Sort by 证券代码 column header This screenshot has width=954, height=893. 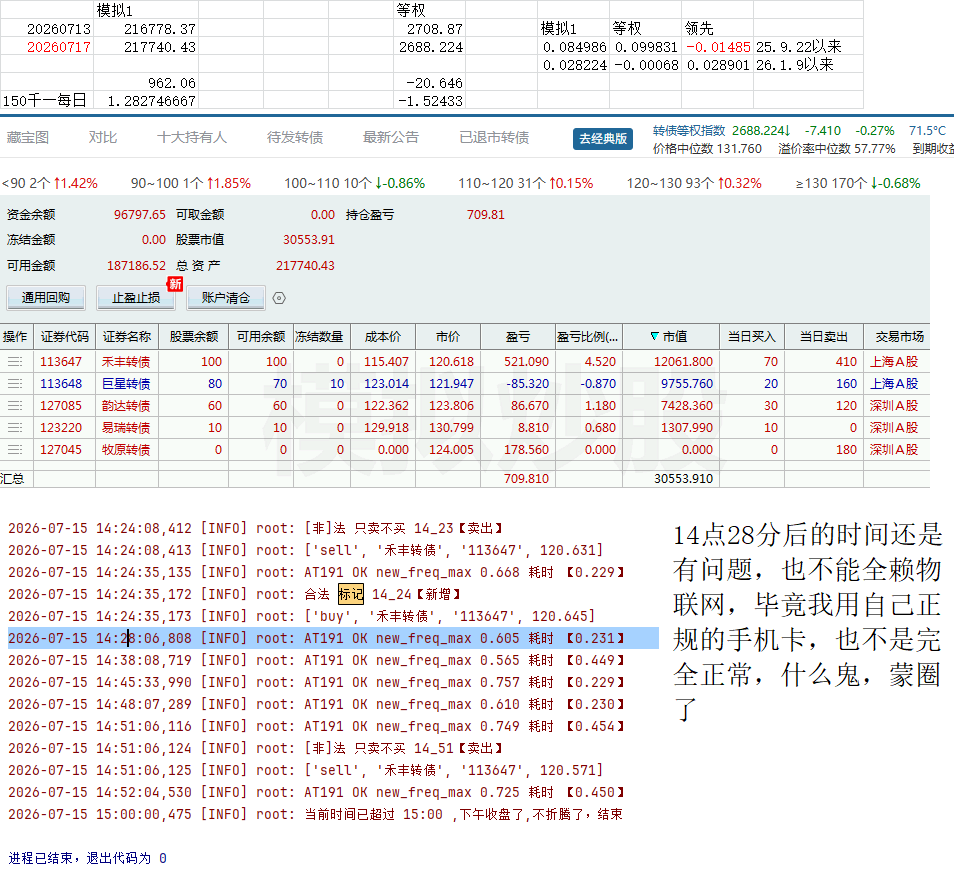coord(64,336)
